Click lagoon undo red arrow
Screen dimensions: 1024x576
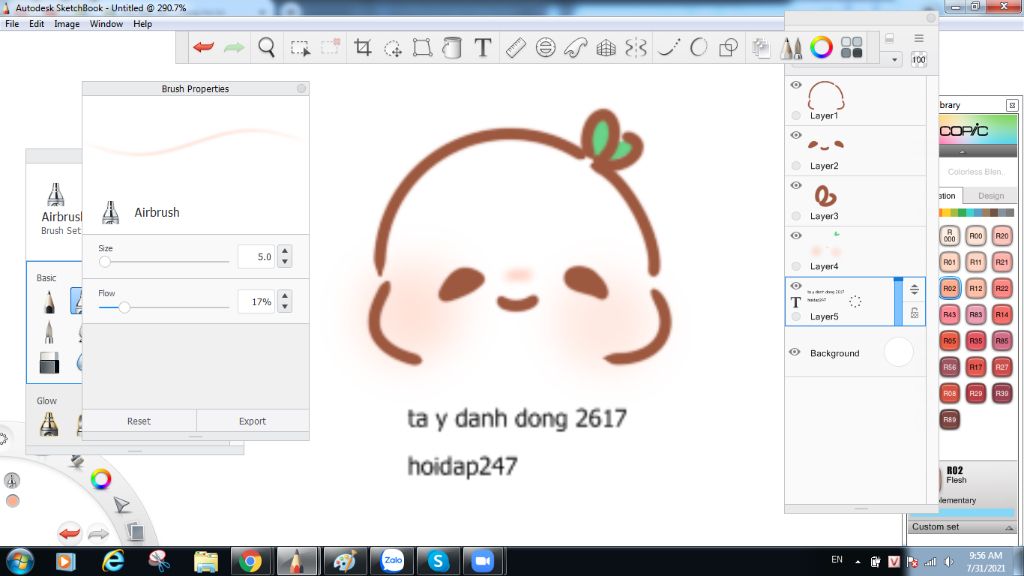coord(69,533)
